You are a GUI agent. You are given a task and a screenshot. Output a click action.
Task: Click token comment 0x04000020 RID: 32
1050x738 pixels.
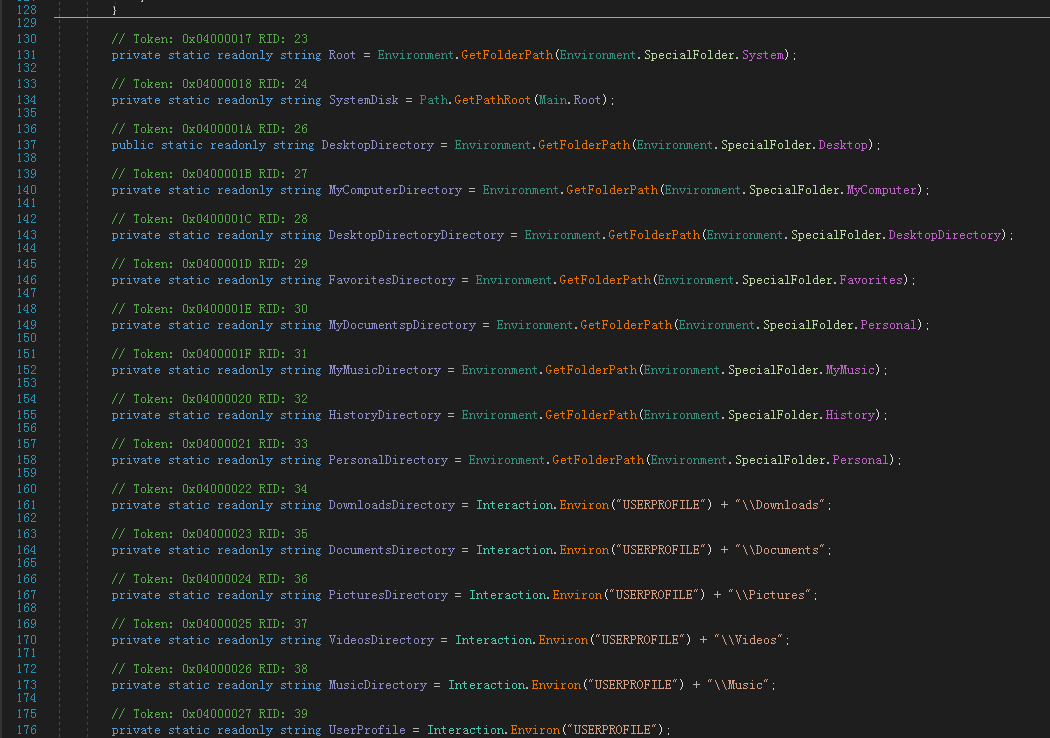(x=210, y=398)
